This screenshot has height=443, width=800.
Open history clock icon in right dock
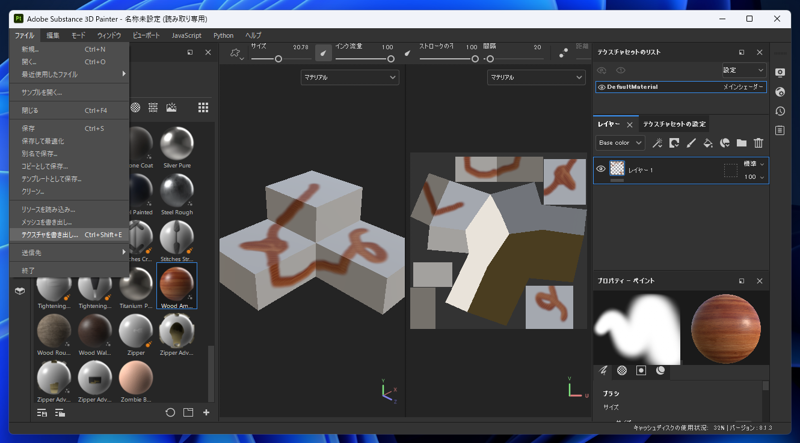pos(780,111)
